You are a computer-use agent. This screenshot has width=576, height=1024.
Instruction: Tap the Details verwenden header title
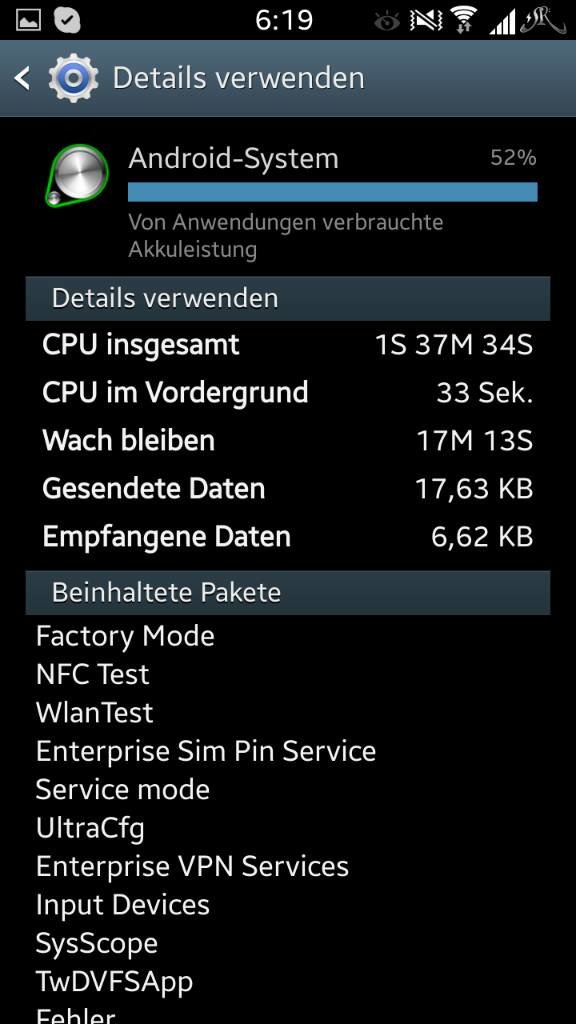pos(238,78)
